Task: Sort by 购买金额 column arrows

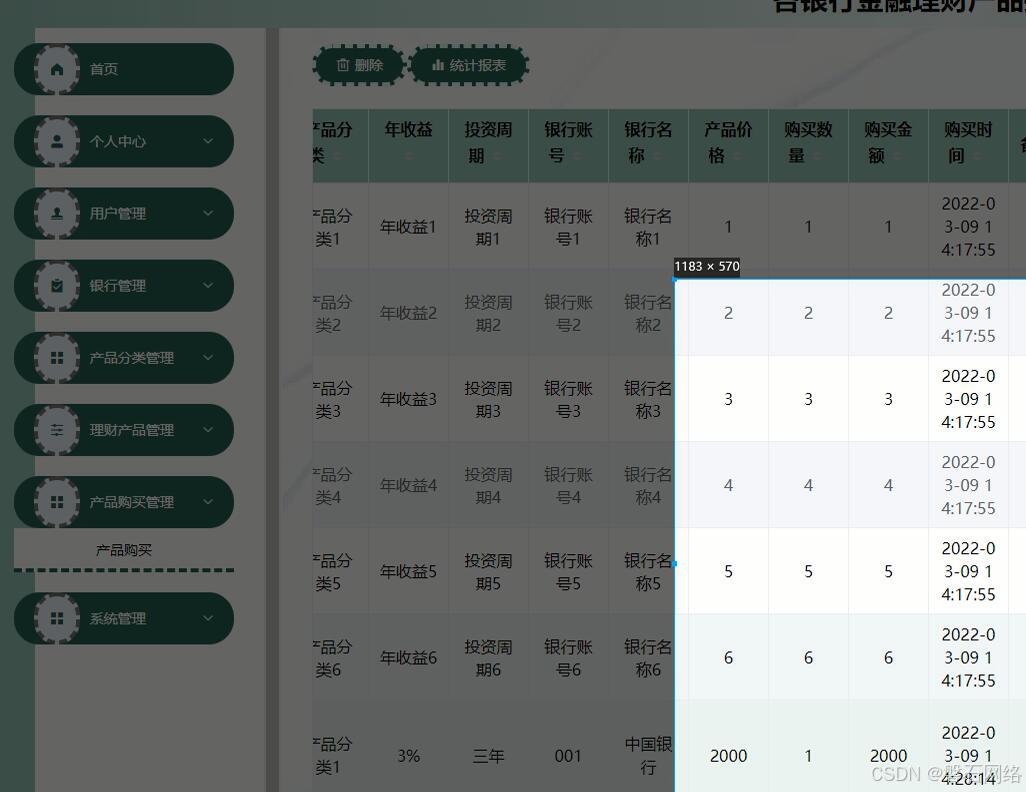Action: (x=896, y=156)
